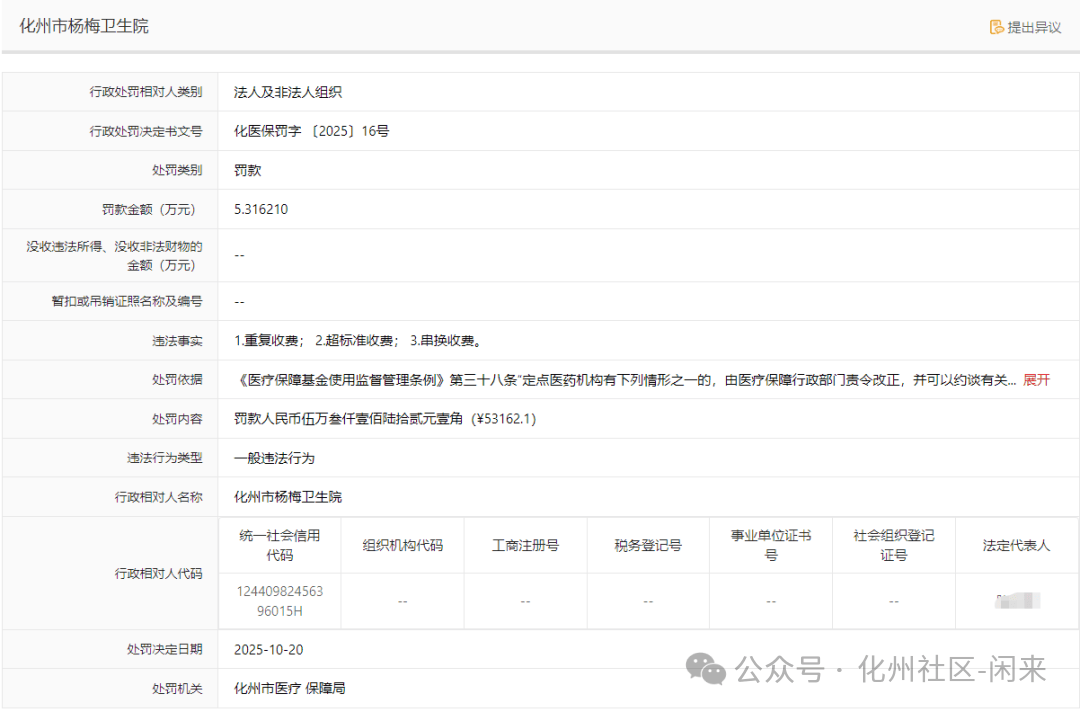Click the fine amount value 5.316210
Screen dimensions: 1080x712
(x=261, y=209)
